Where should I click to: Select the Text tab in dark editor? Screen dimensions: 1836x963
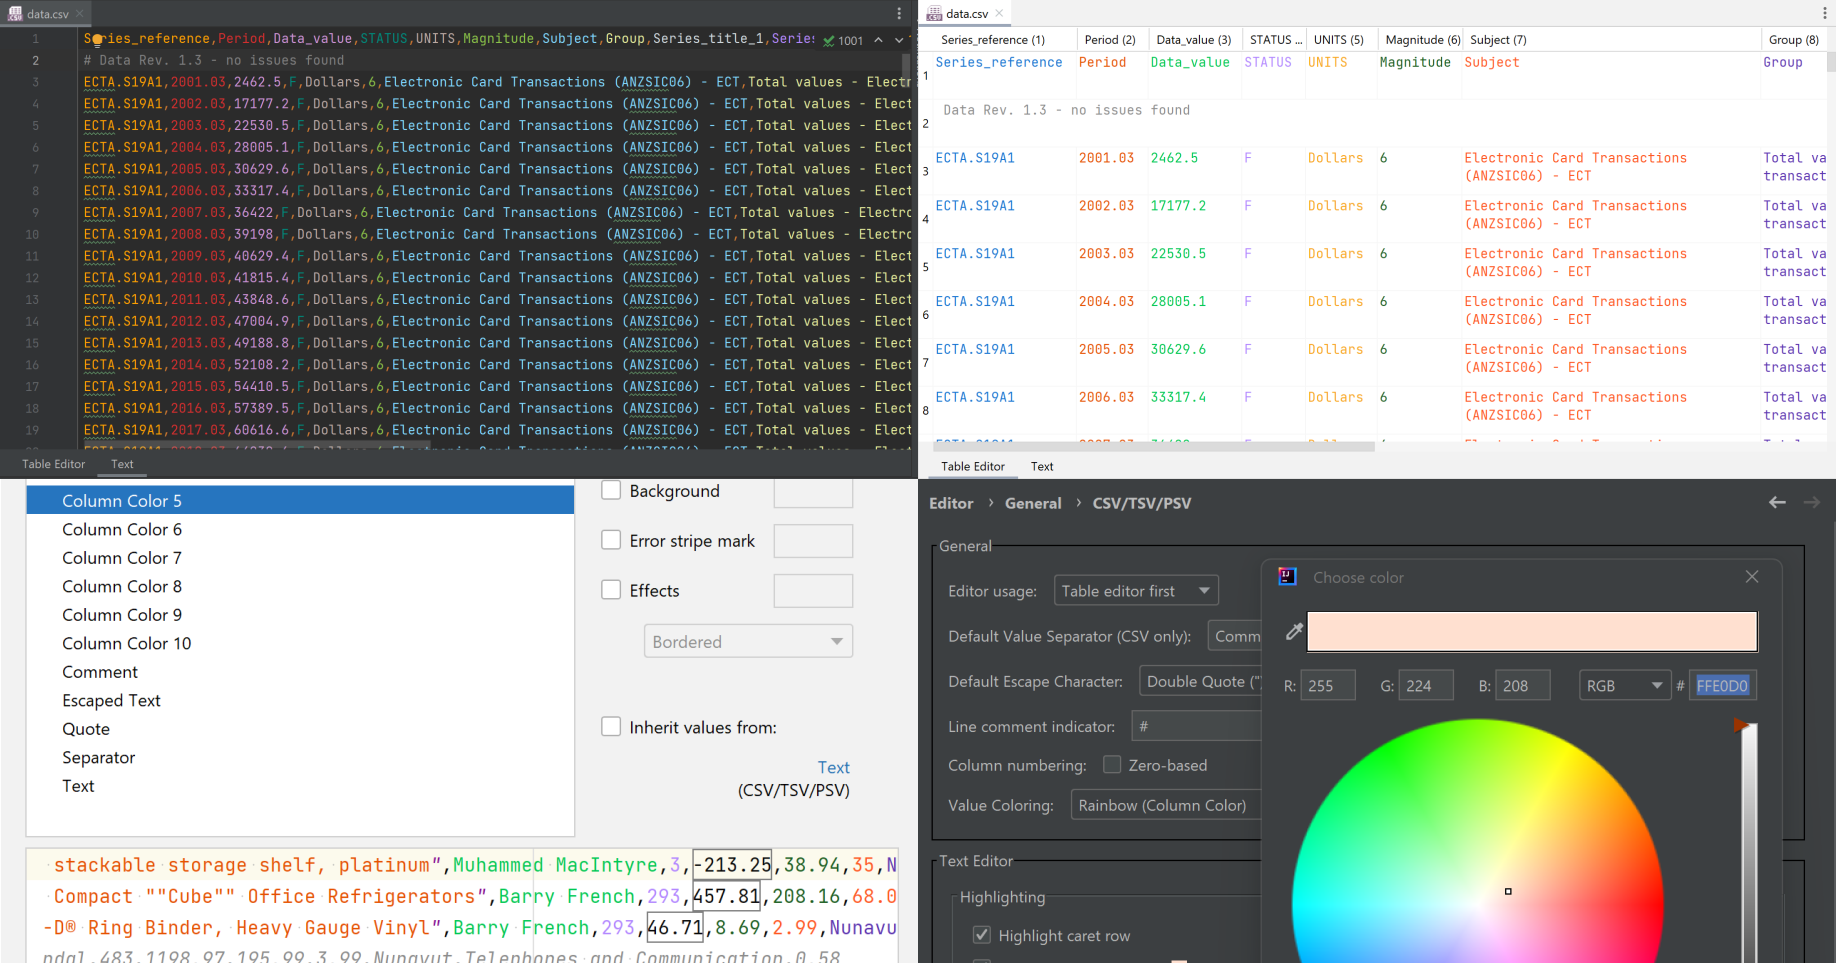tap(122, 464)
